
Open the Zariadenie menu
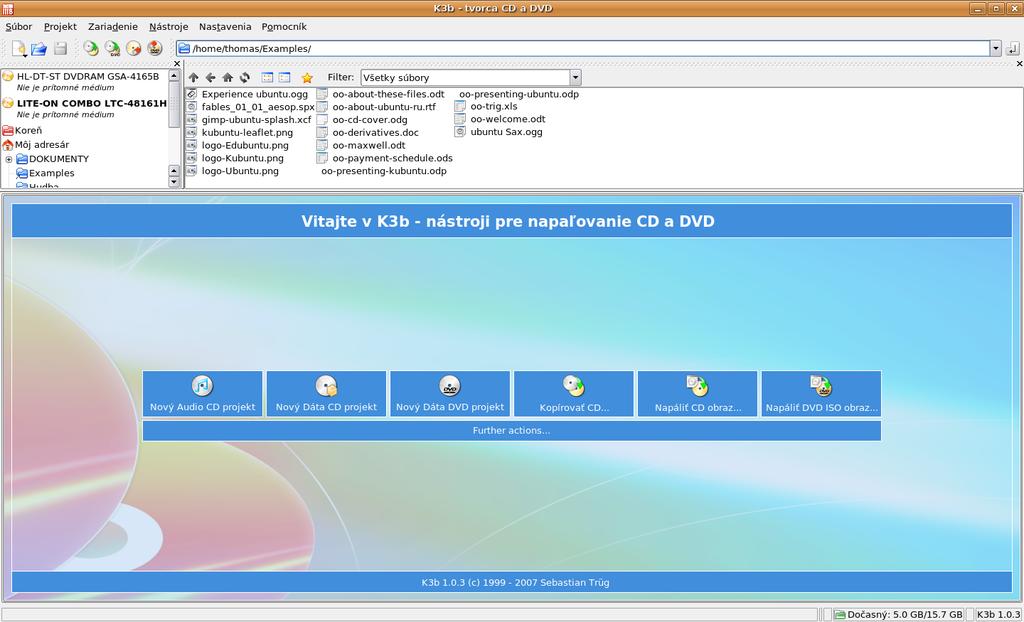point(113,27)
